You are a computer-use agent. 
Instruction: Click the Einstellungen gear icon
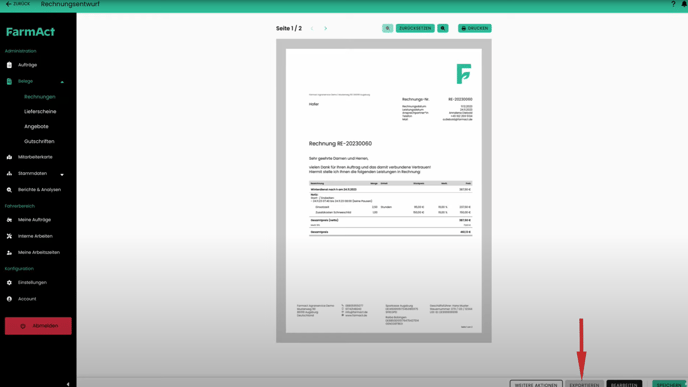tap(9, 283)
